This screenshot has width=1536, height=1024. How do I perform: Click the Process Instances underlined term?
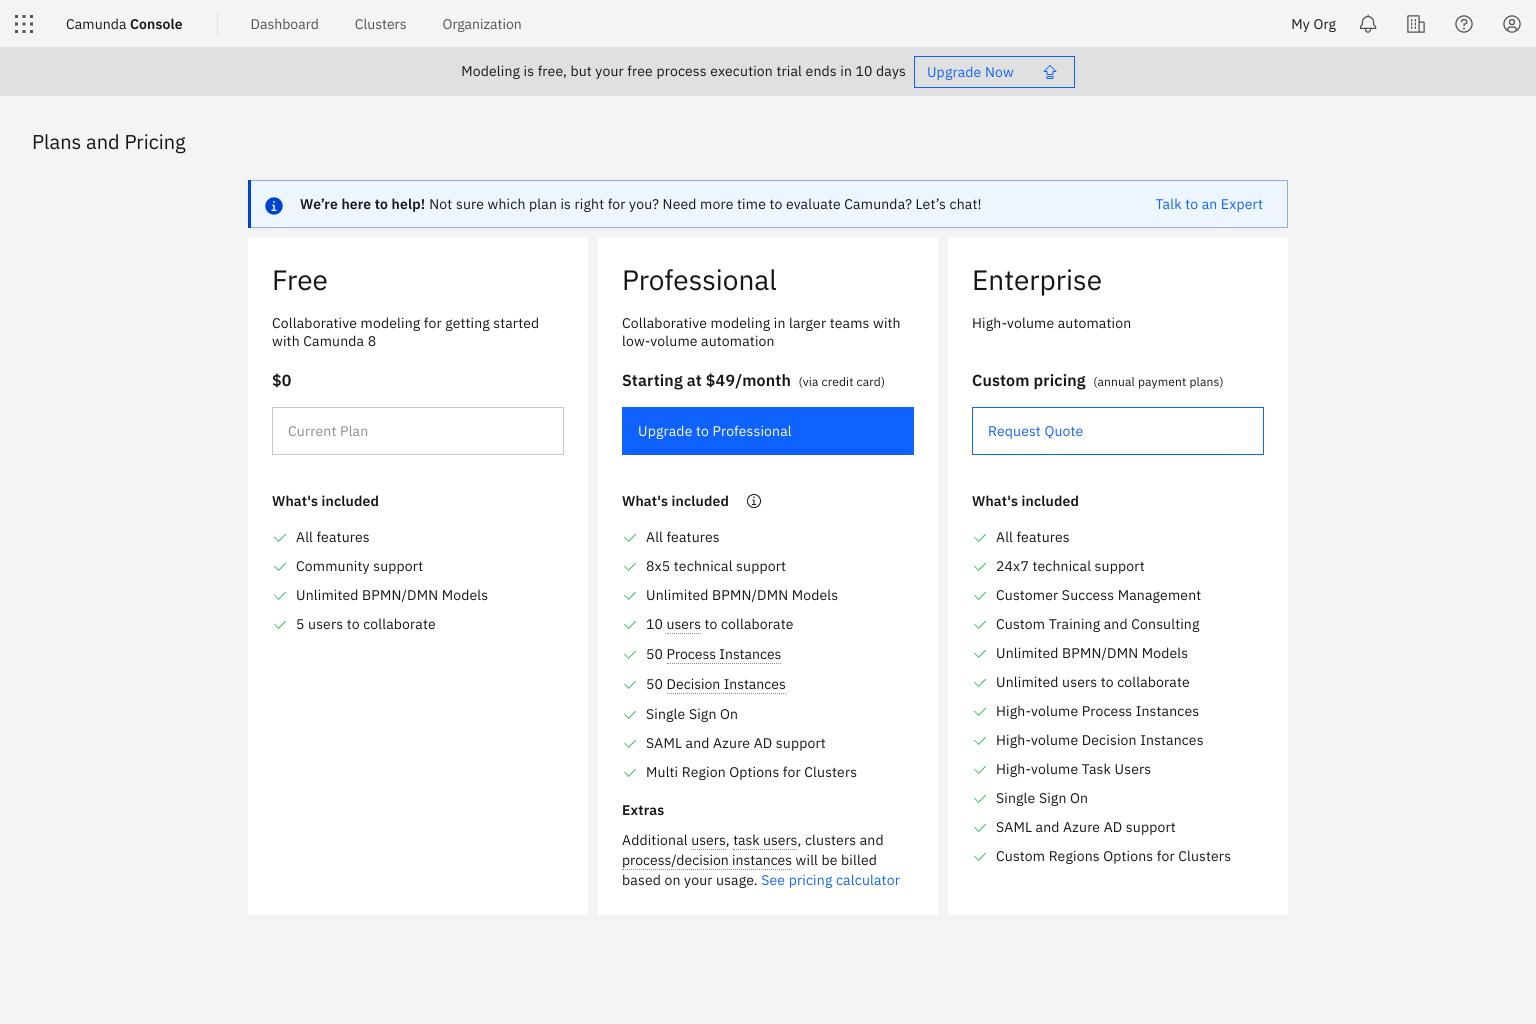click(724, 654)
